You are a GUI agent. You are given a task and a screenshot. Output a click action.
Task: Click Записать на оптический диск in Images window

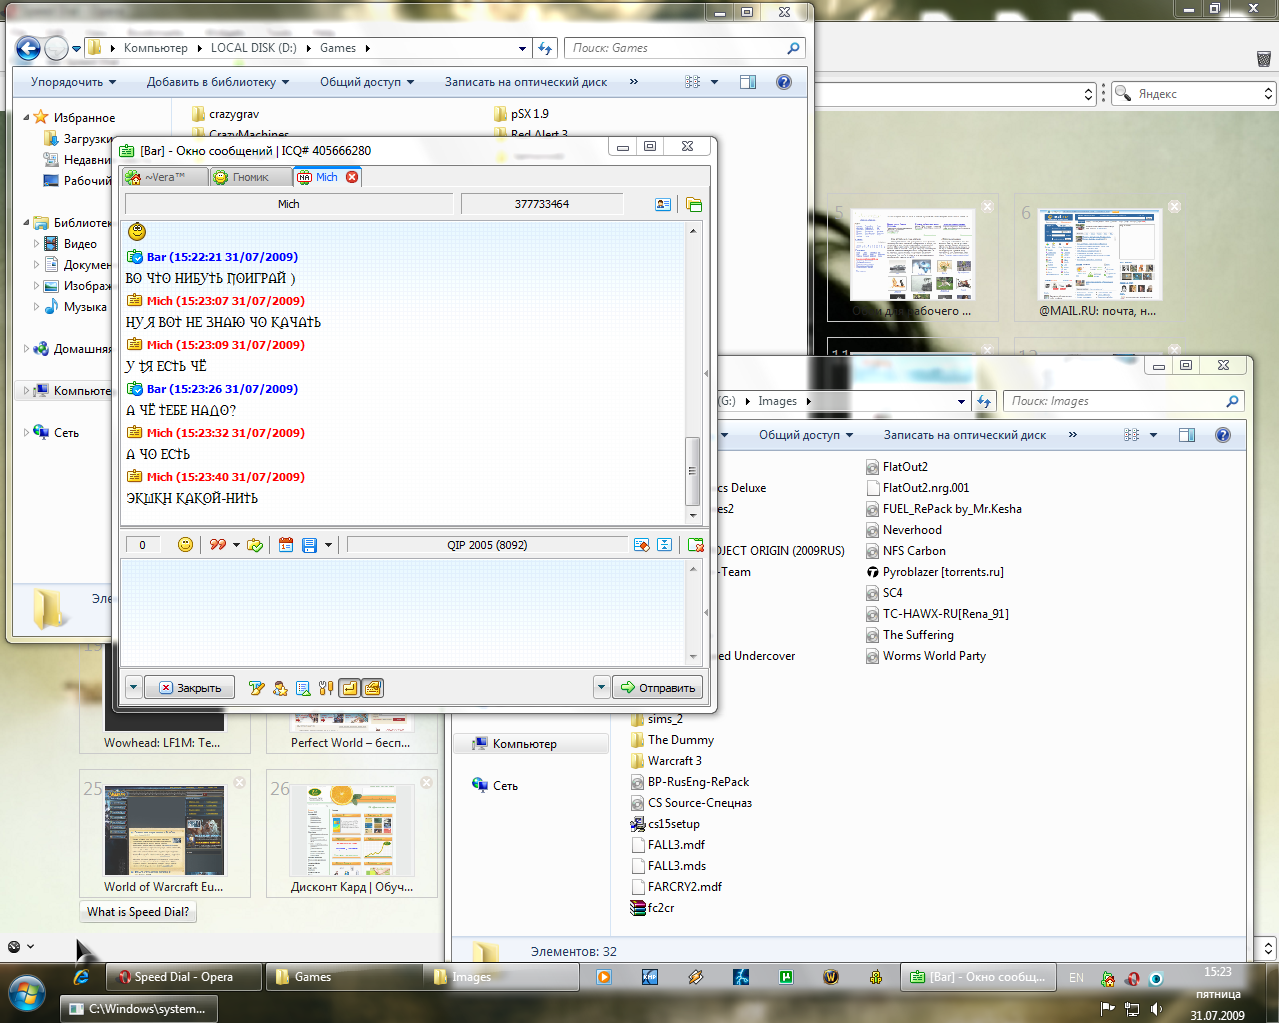pos(965,435)
